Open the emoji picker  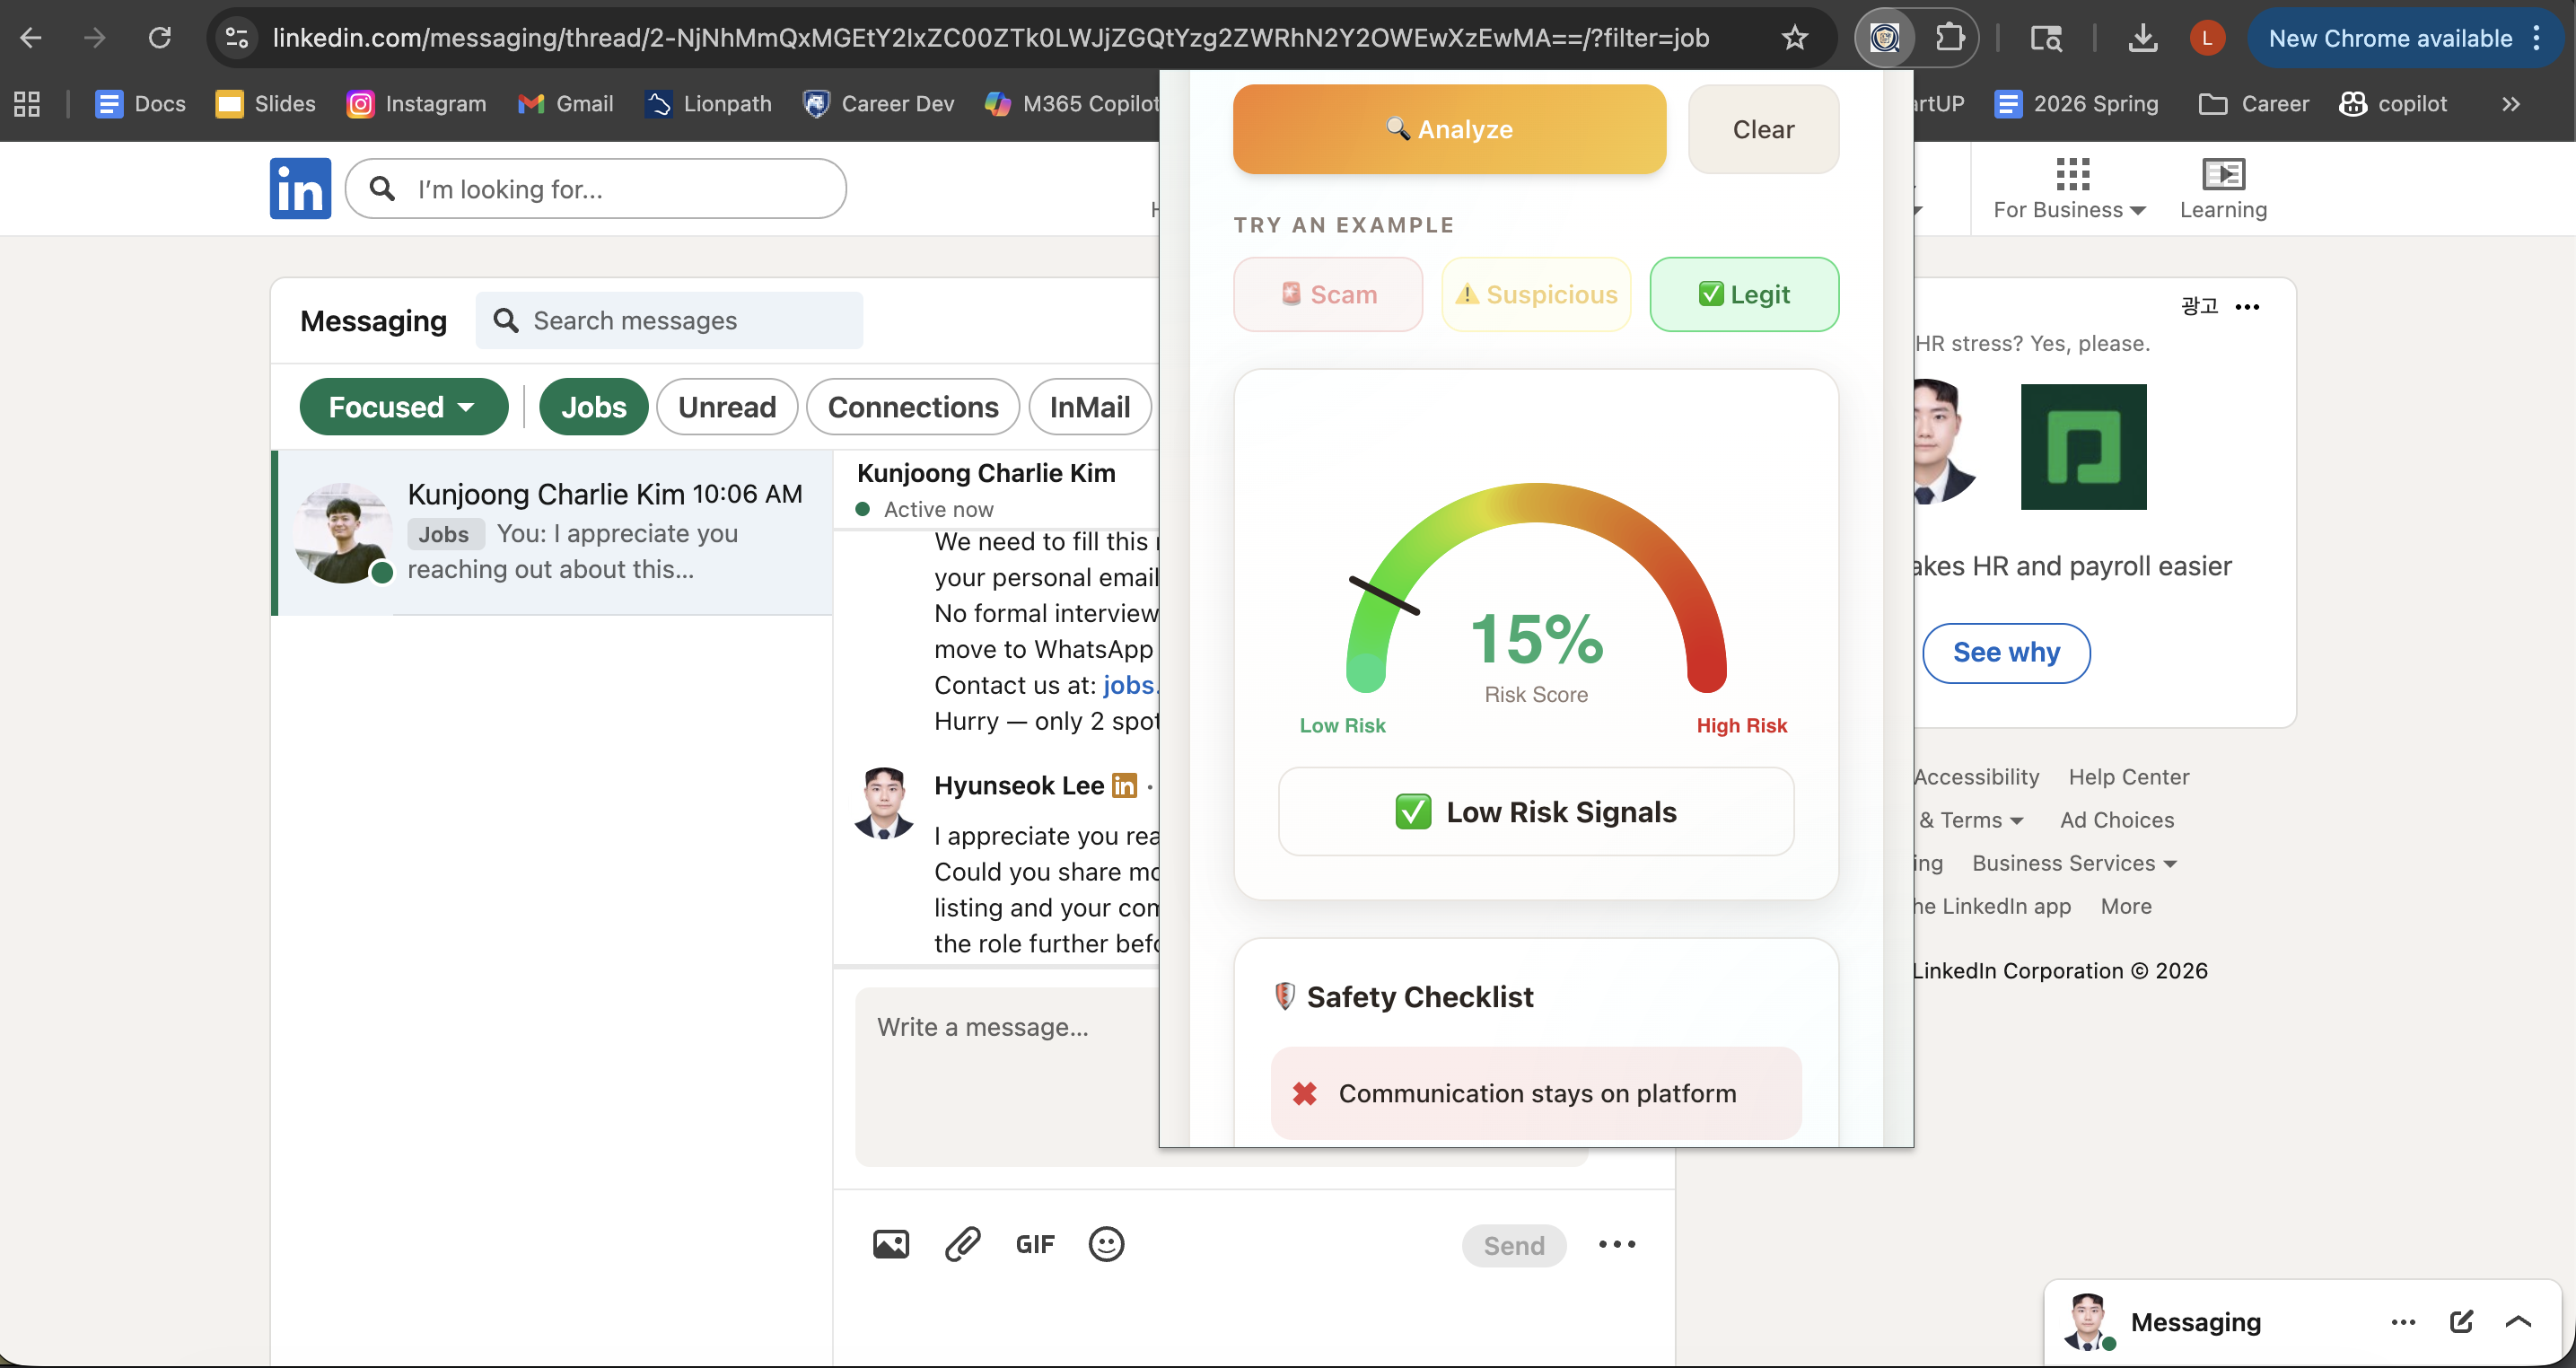[1106, 1244]
